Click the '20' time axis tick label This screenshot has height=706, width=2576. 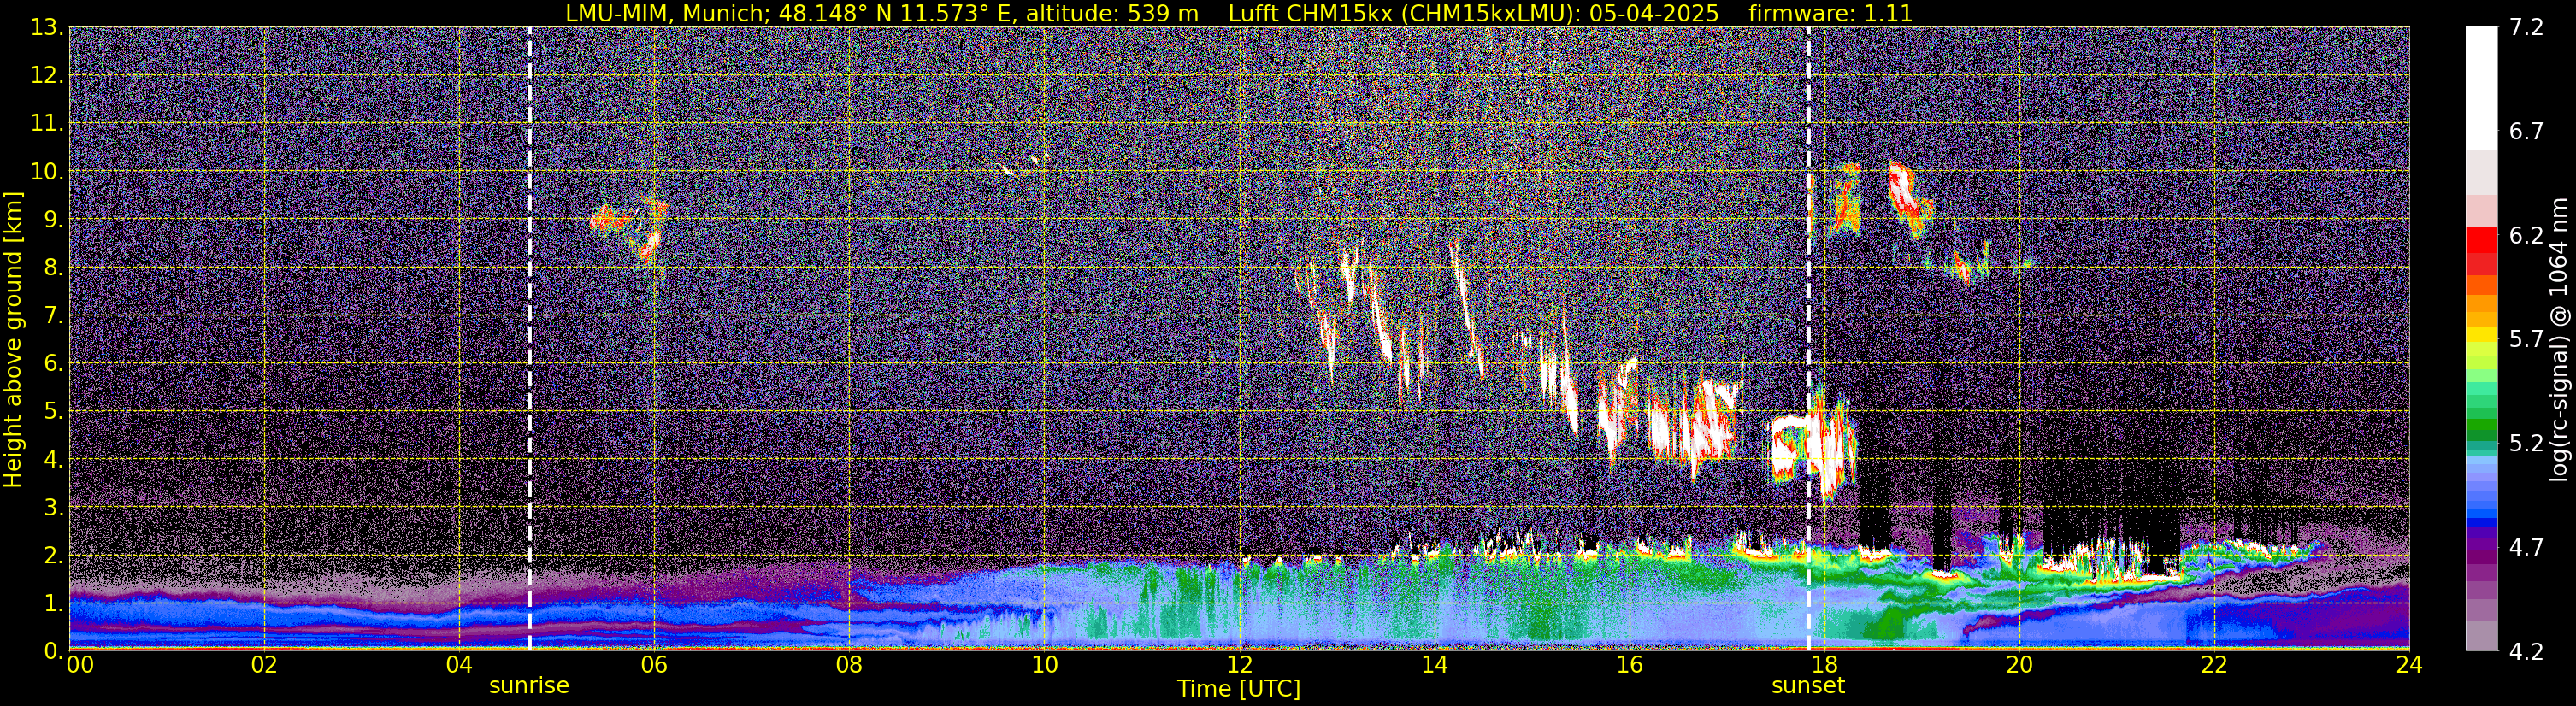click(x=2019, y=665)
